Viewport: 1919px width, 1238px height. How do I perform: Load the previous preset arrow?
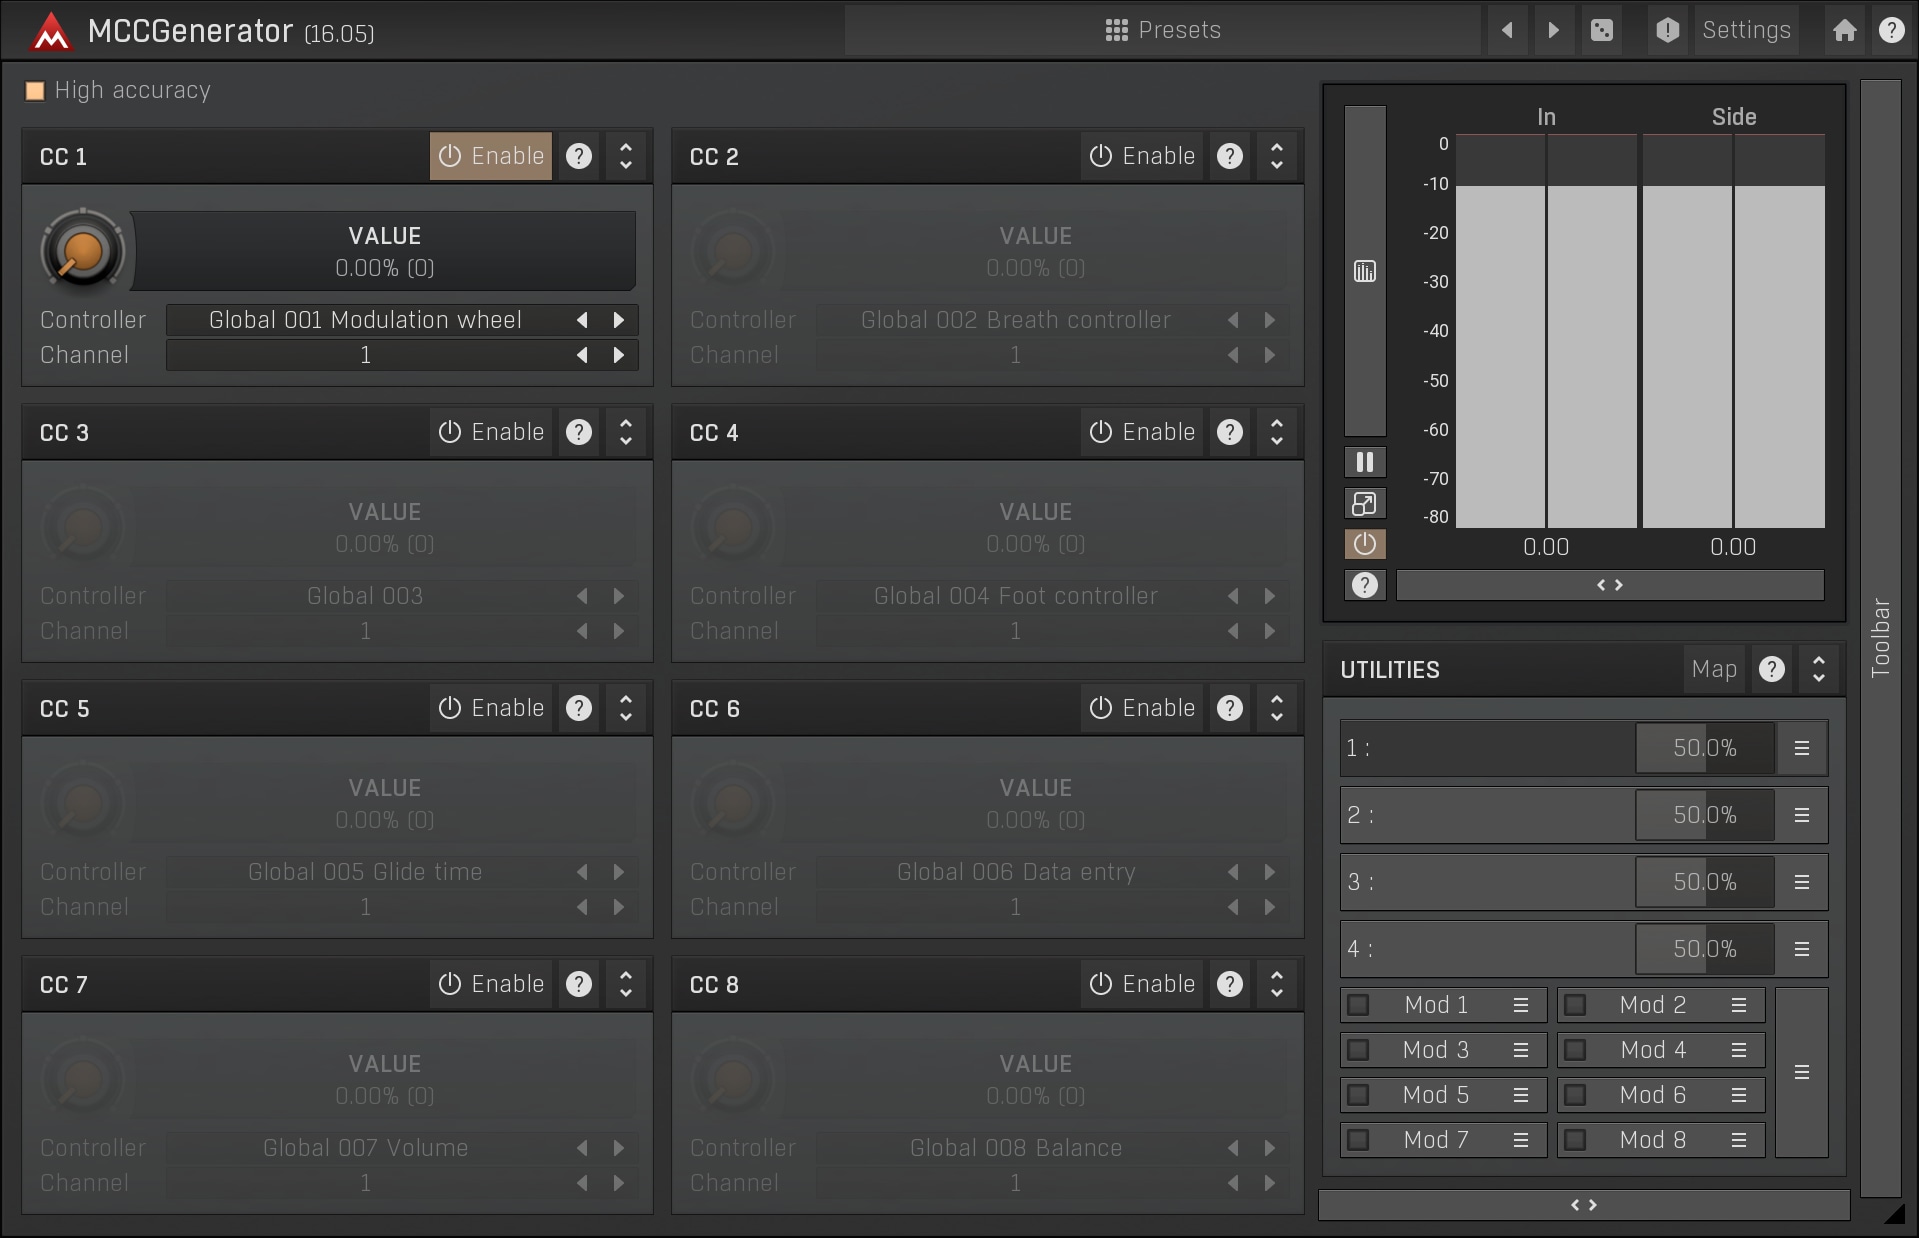(x=1507, y=30)
